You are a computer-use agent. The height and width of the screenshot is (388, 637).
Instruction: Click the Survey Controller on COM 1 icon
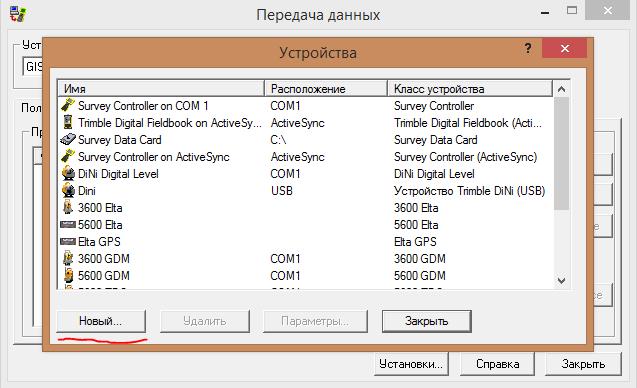[x=68, y=105]
